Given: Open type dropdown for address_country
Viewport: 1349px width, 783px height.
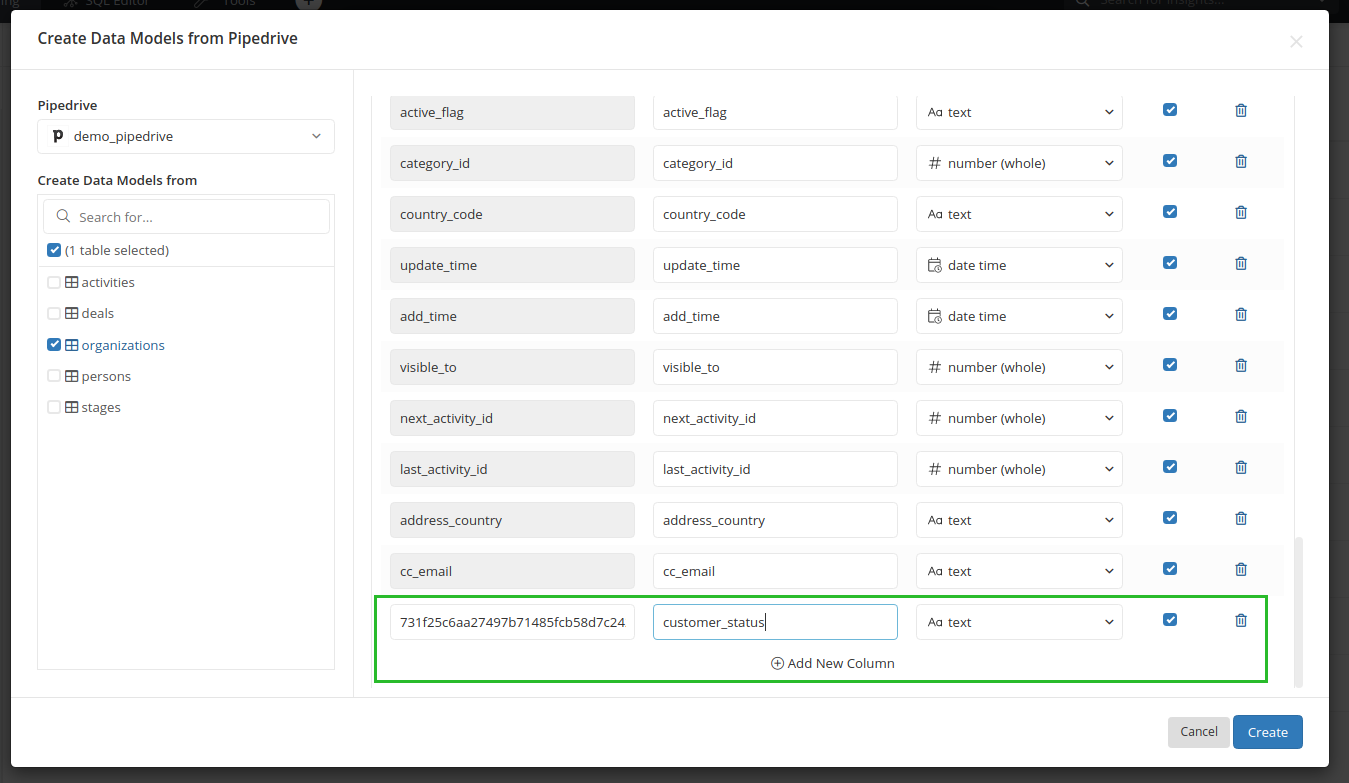Looking at the screenshot, I should (x=1019, y=521).
